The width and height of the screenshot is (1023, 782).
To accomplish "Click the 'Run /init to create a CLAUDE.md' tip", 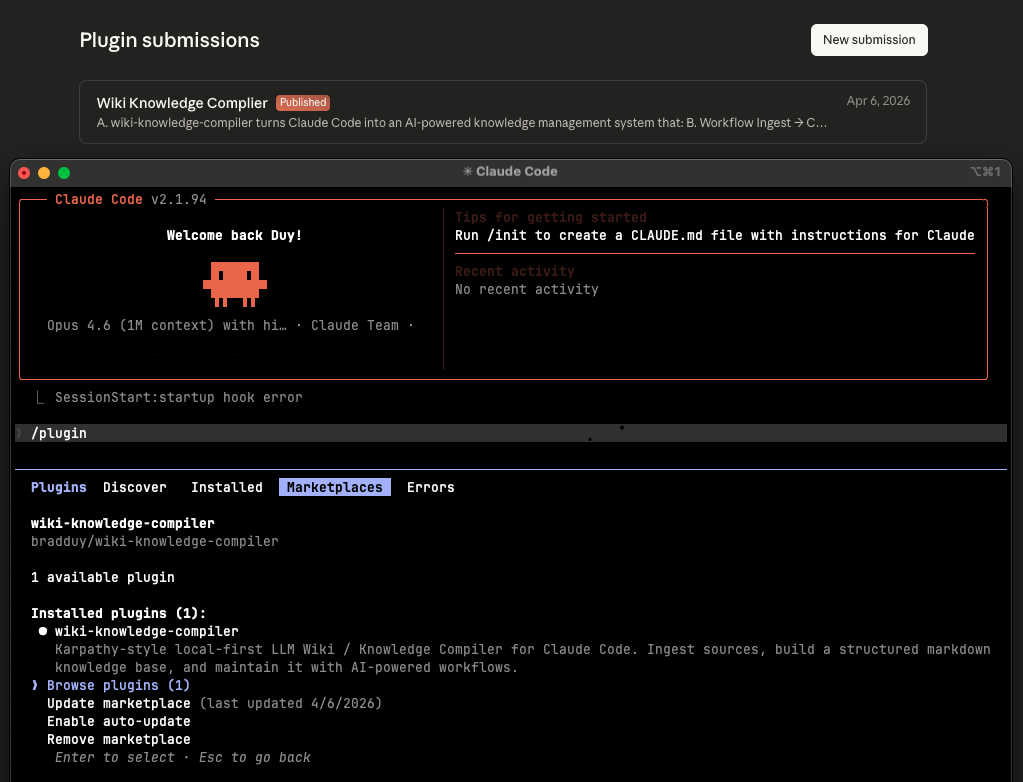I will [714, 235].
